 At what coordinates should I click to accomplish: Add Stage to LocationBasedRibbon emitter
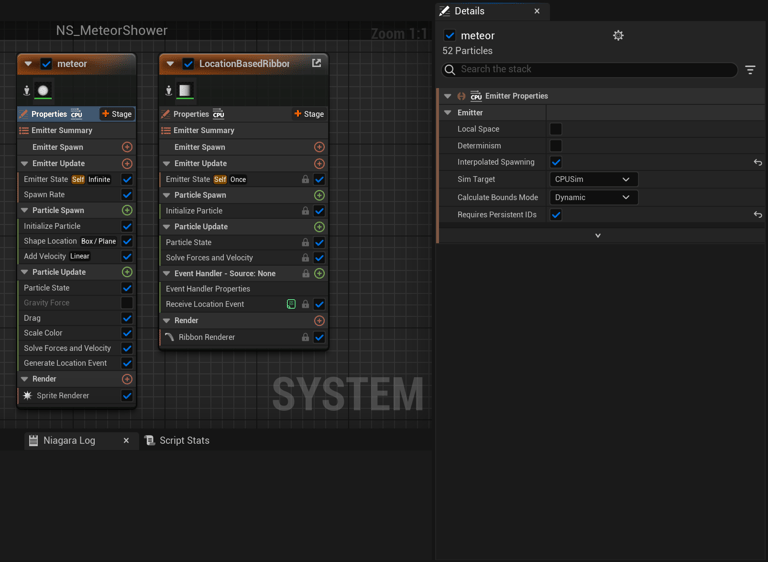coord(309,114)
